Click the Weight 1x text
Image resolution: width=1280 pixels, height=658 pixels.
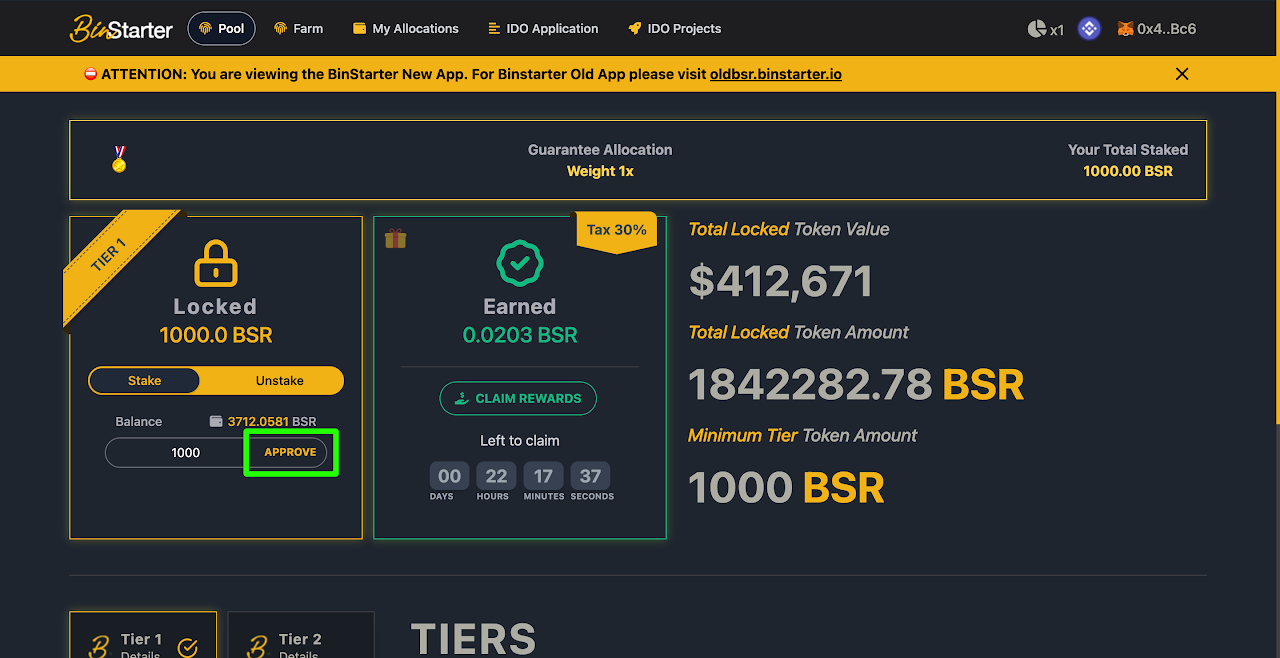(600, 171)
